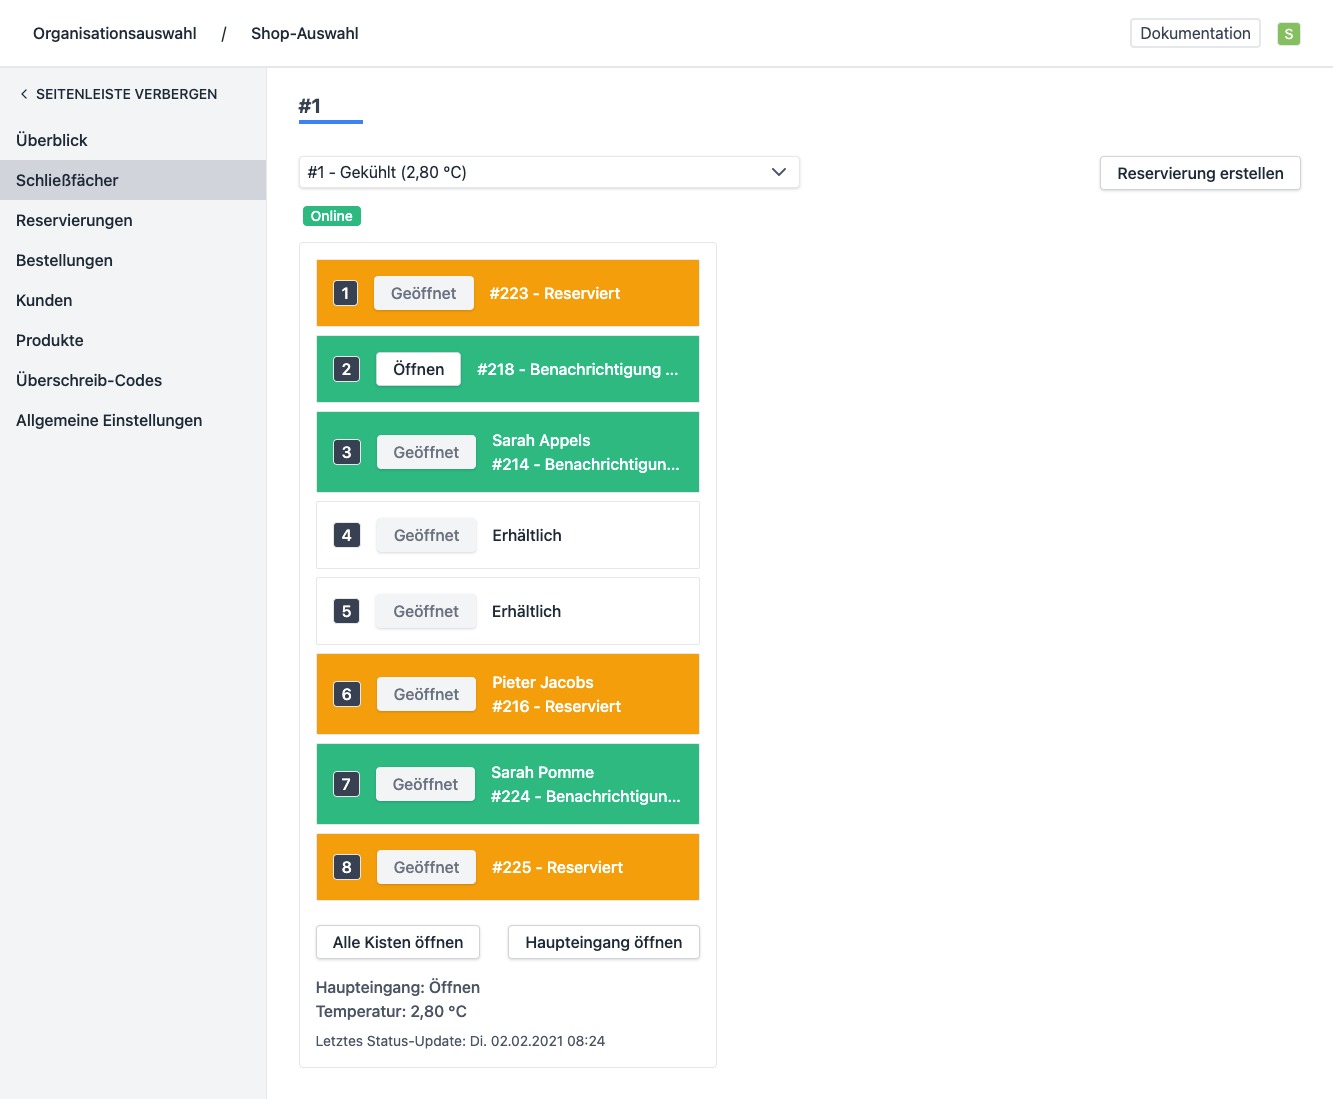The height and width of the screenshot is (1099, 1333).
Task: Select the #1 tab
Action: (x=310, y=106)
